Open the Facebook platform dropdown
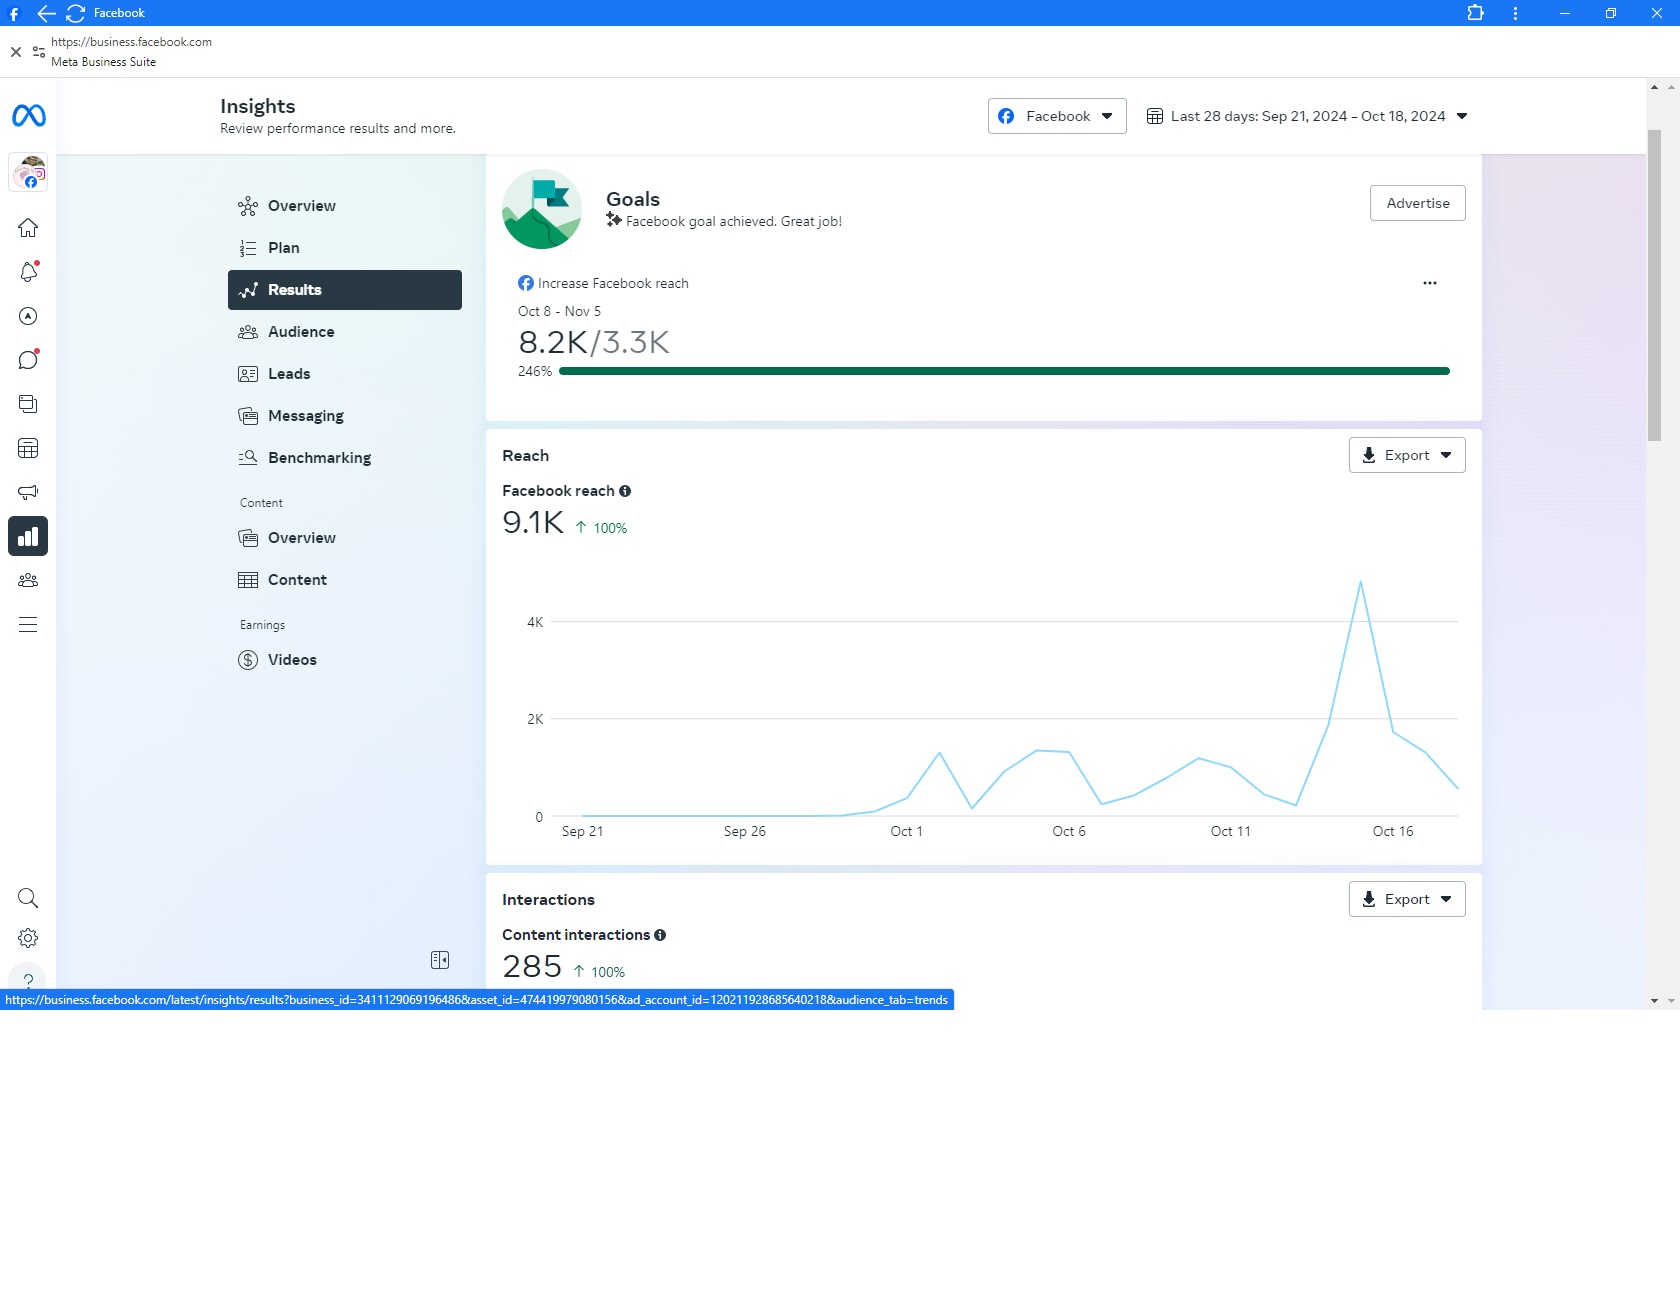This screenshot has height=1302, width=1680. 1057,116
